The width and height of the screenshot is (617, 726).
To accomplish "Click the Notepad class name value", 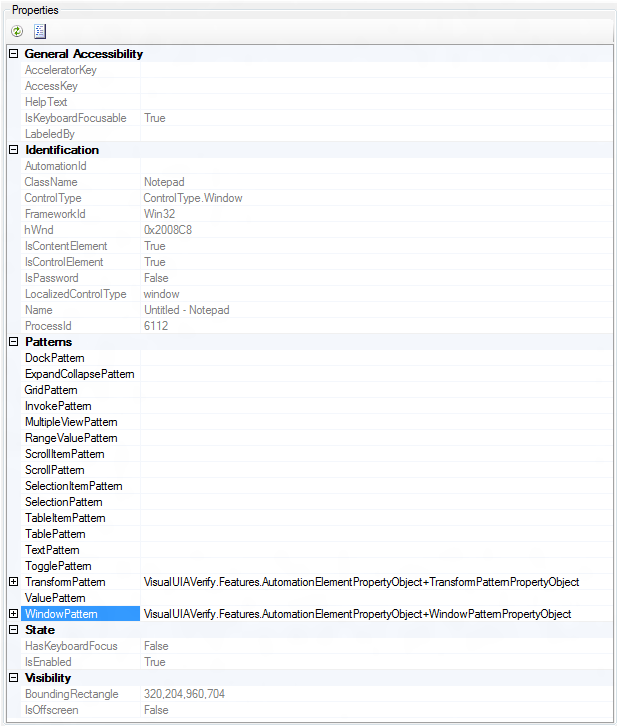I will pos(164,182).
